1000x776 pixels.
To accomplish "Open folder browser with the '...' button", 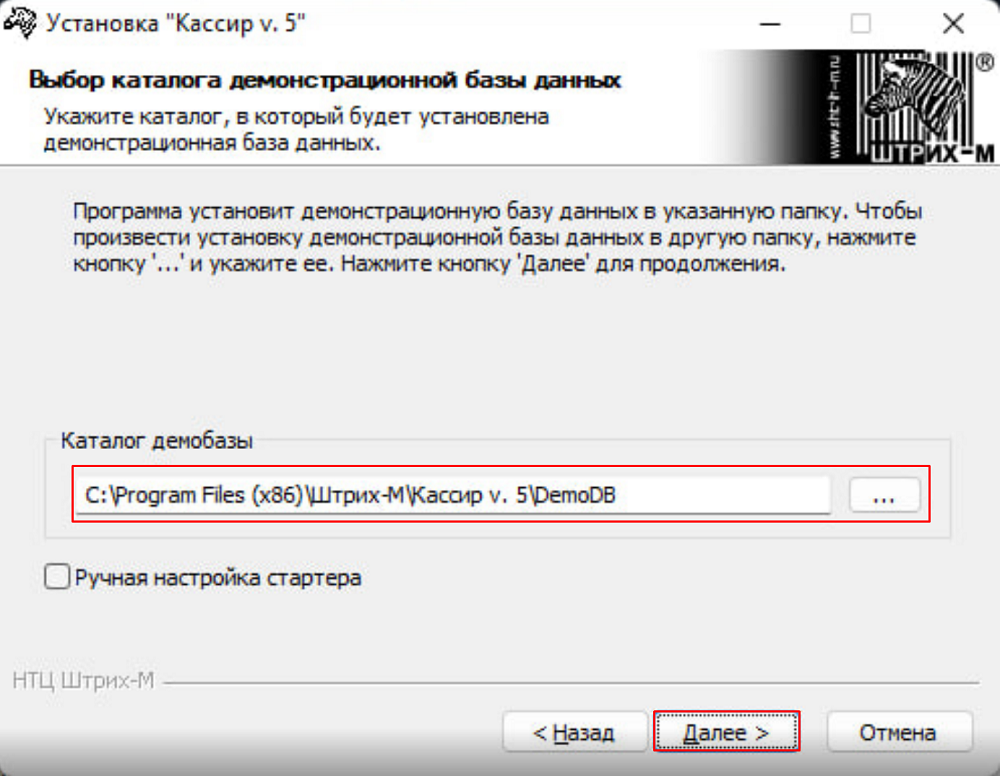I will coord(884,495).
